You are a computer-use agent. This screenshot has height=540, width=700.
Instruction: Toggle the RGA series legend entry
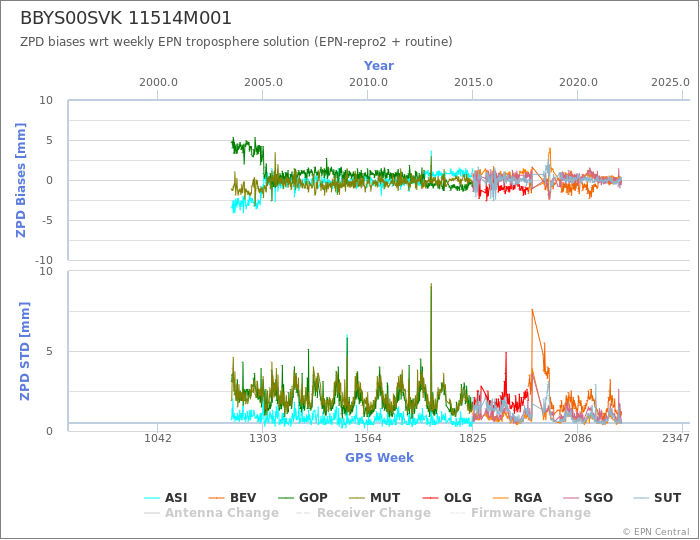coord(517,498)
